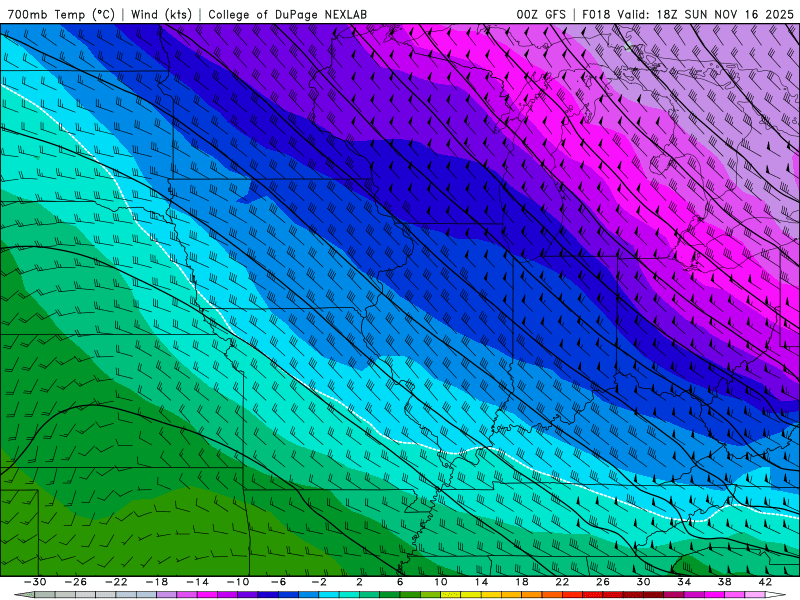Click the 'F018 Valid: 18Z SUN NOV 16 2025' text

click(688, 14)
